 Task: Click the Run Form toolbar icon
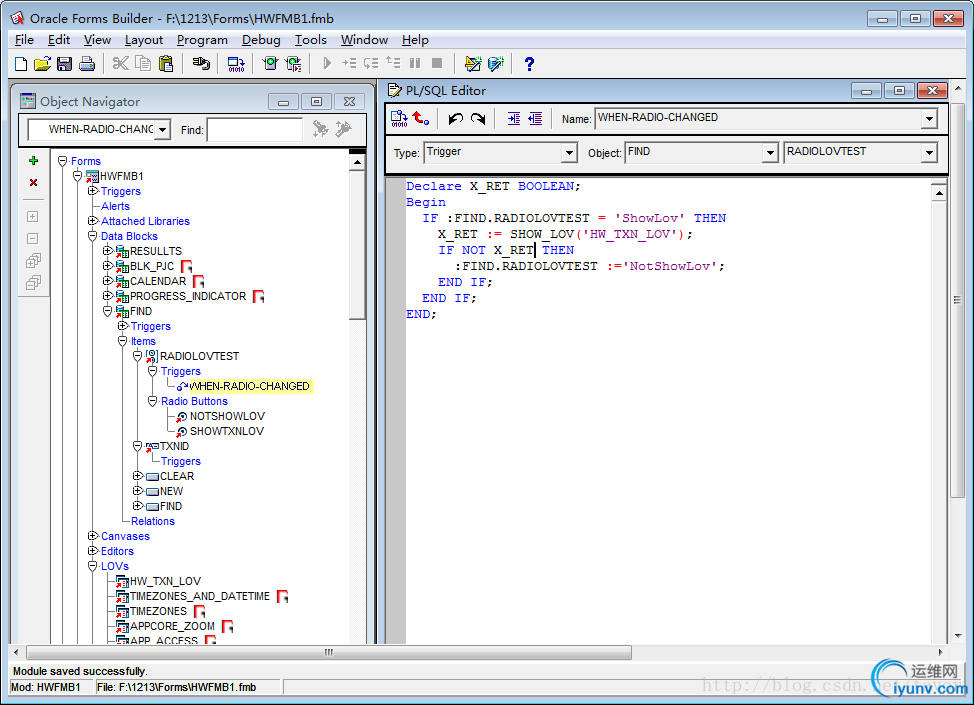click(x=270, y=63)
